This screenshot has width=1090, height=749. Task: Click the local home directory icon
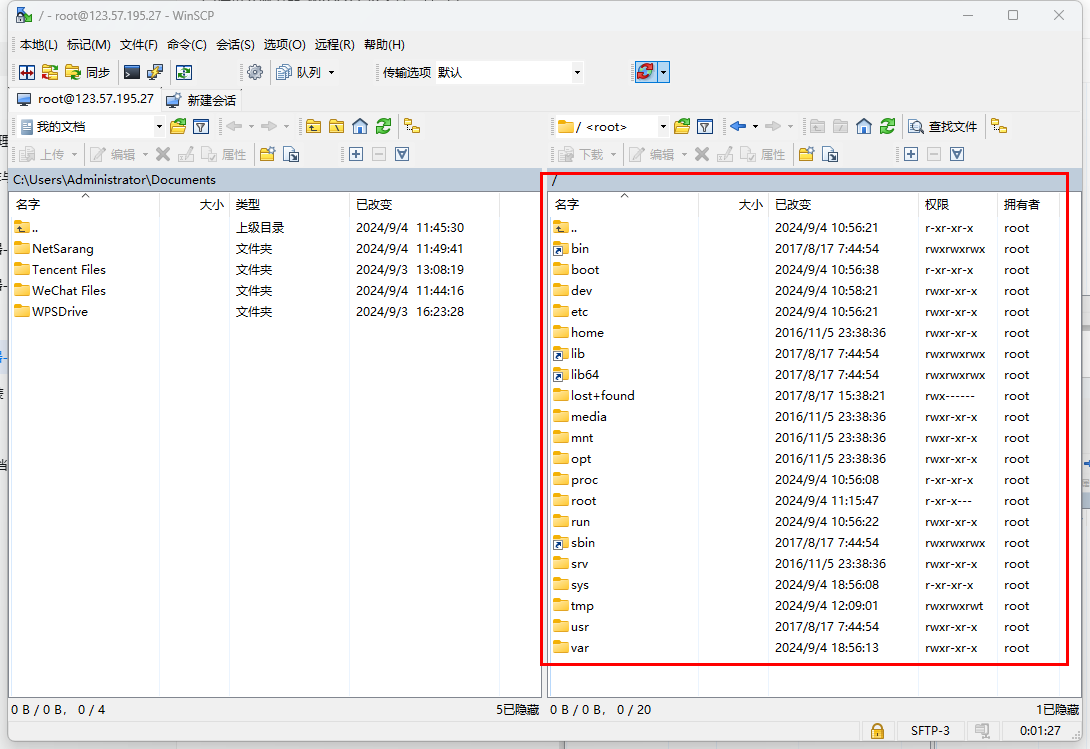point(360,127)
